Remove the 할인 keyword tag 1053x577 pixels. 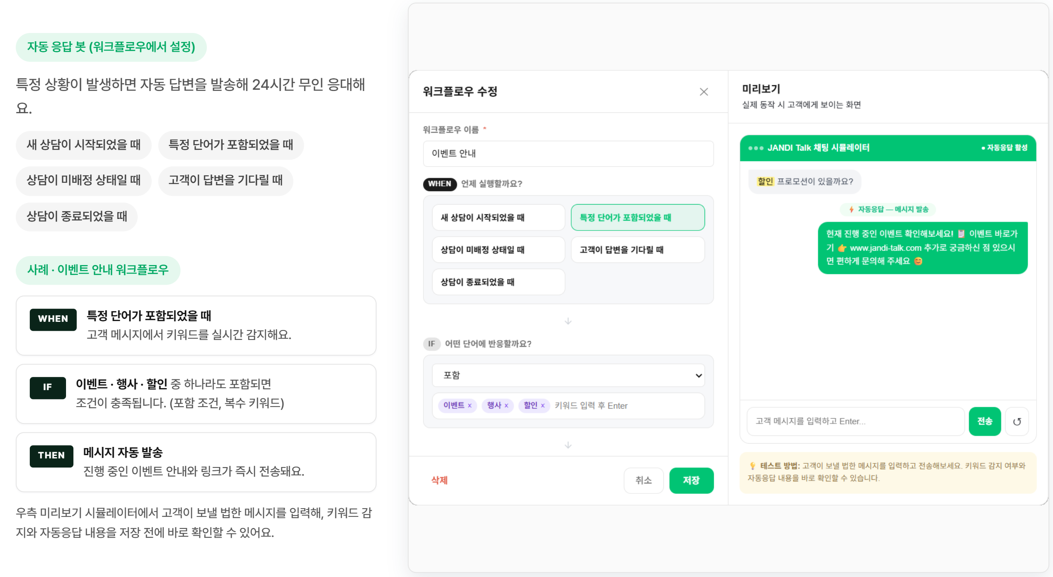543,406
